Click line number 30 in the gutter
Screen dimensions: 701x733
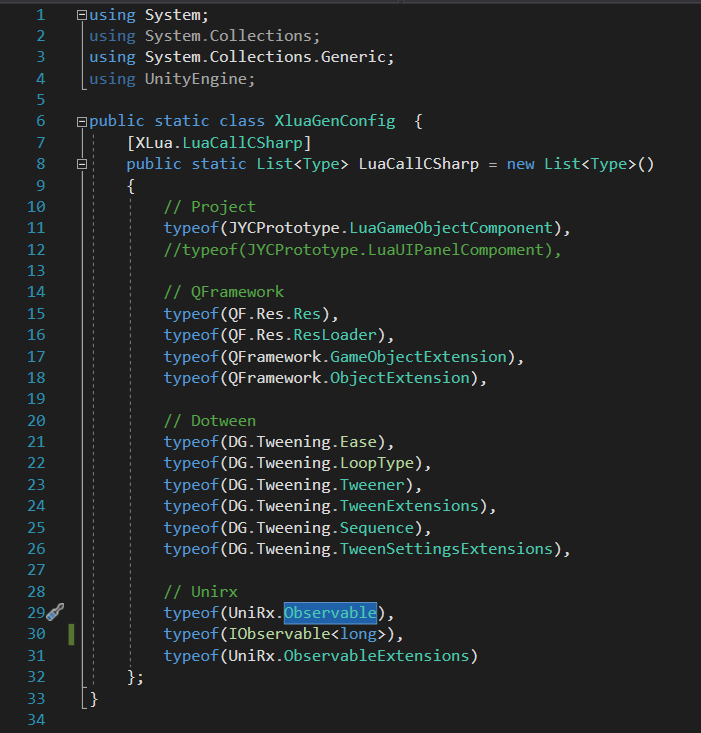click(x=36, y=634)
